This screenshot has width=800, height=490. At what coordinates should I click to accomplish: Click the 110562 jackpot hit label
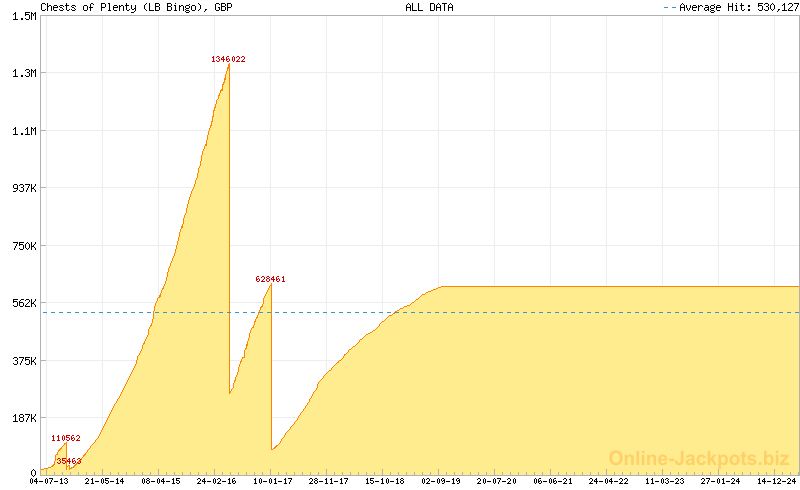(x=66, y=439)
